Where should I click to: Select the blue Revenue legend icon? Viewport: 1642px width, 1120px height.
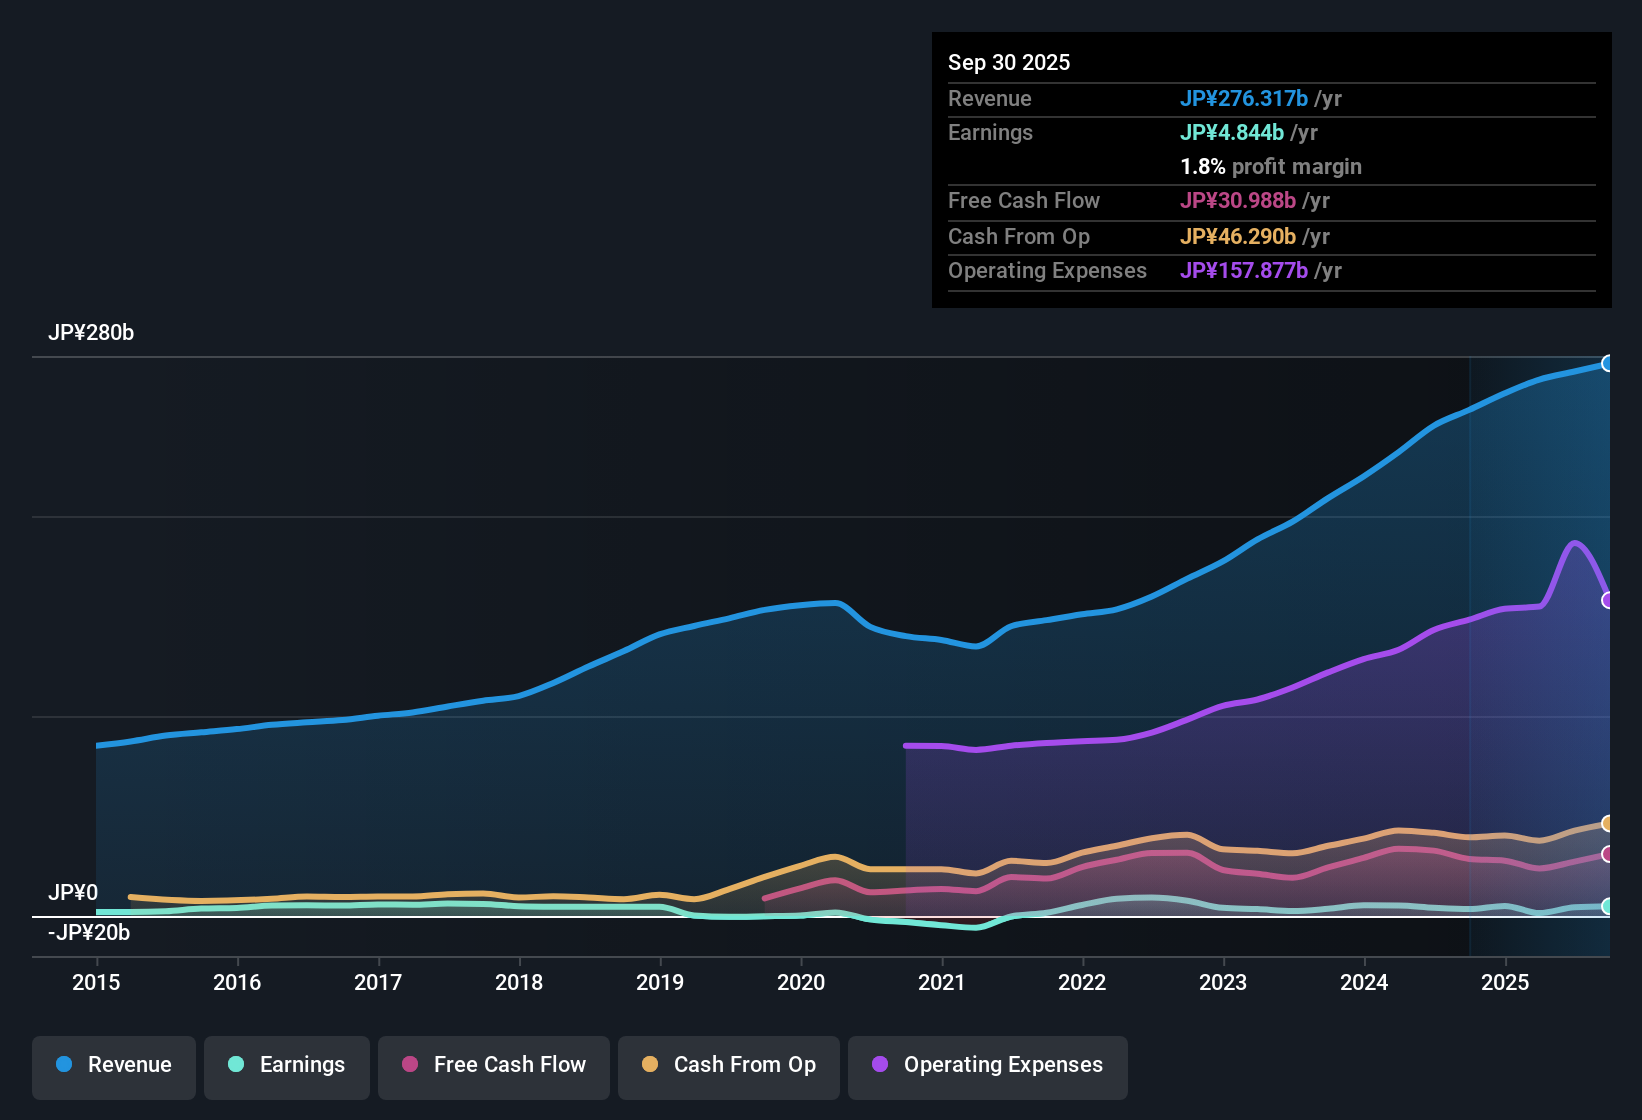64,1065
